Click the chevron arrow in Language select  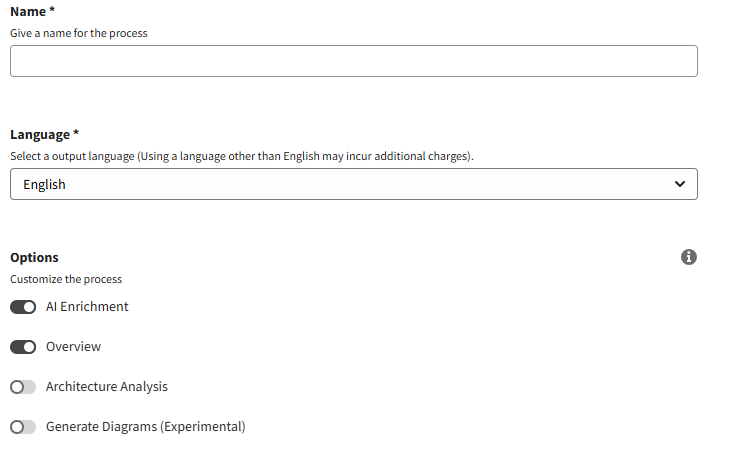(680, 184)
